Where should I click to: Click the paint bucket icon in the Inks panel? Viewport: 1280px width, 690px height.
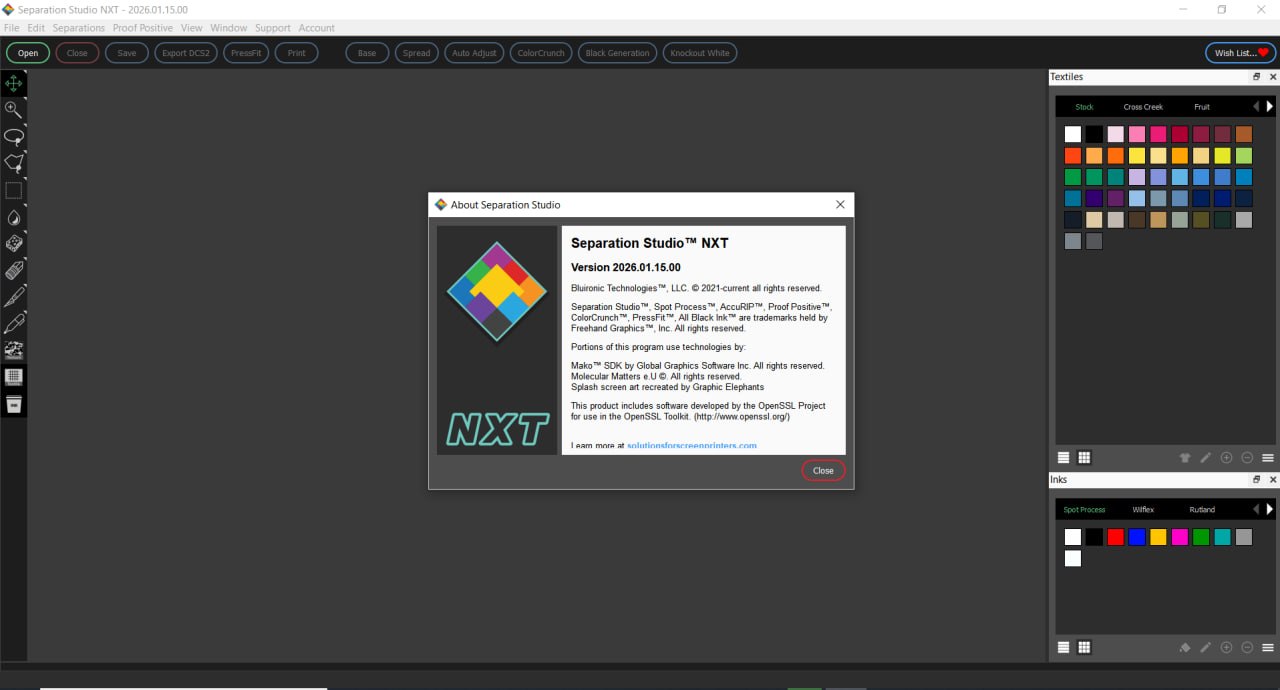click(1185, 648)
